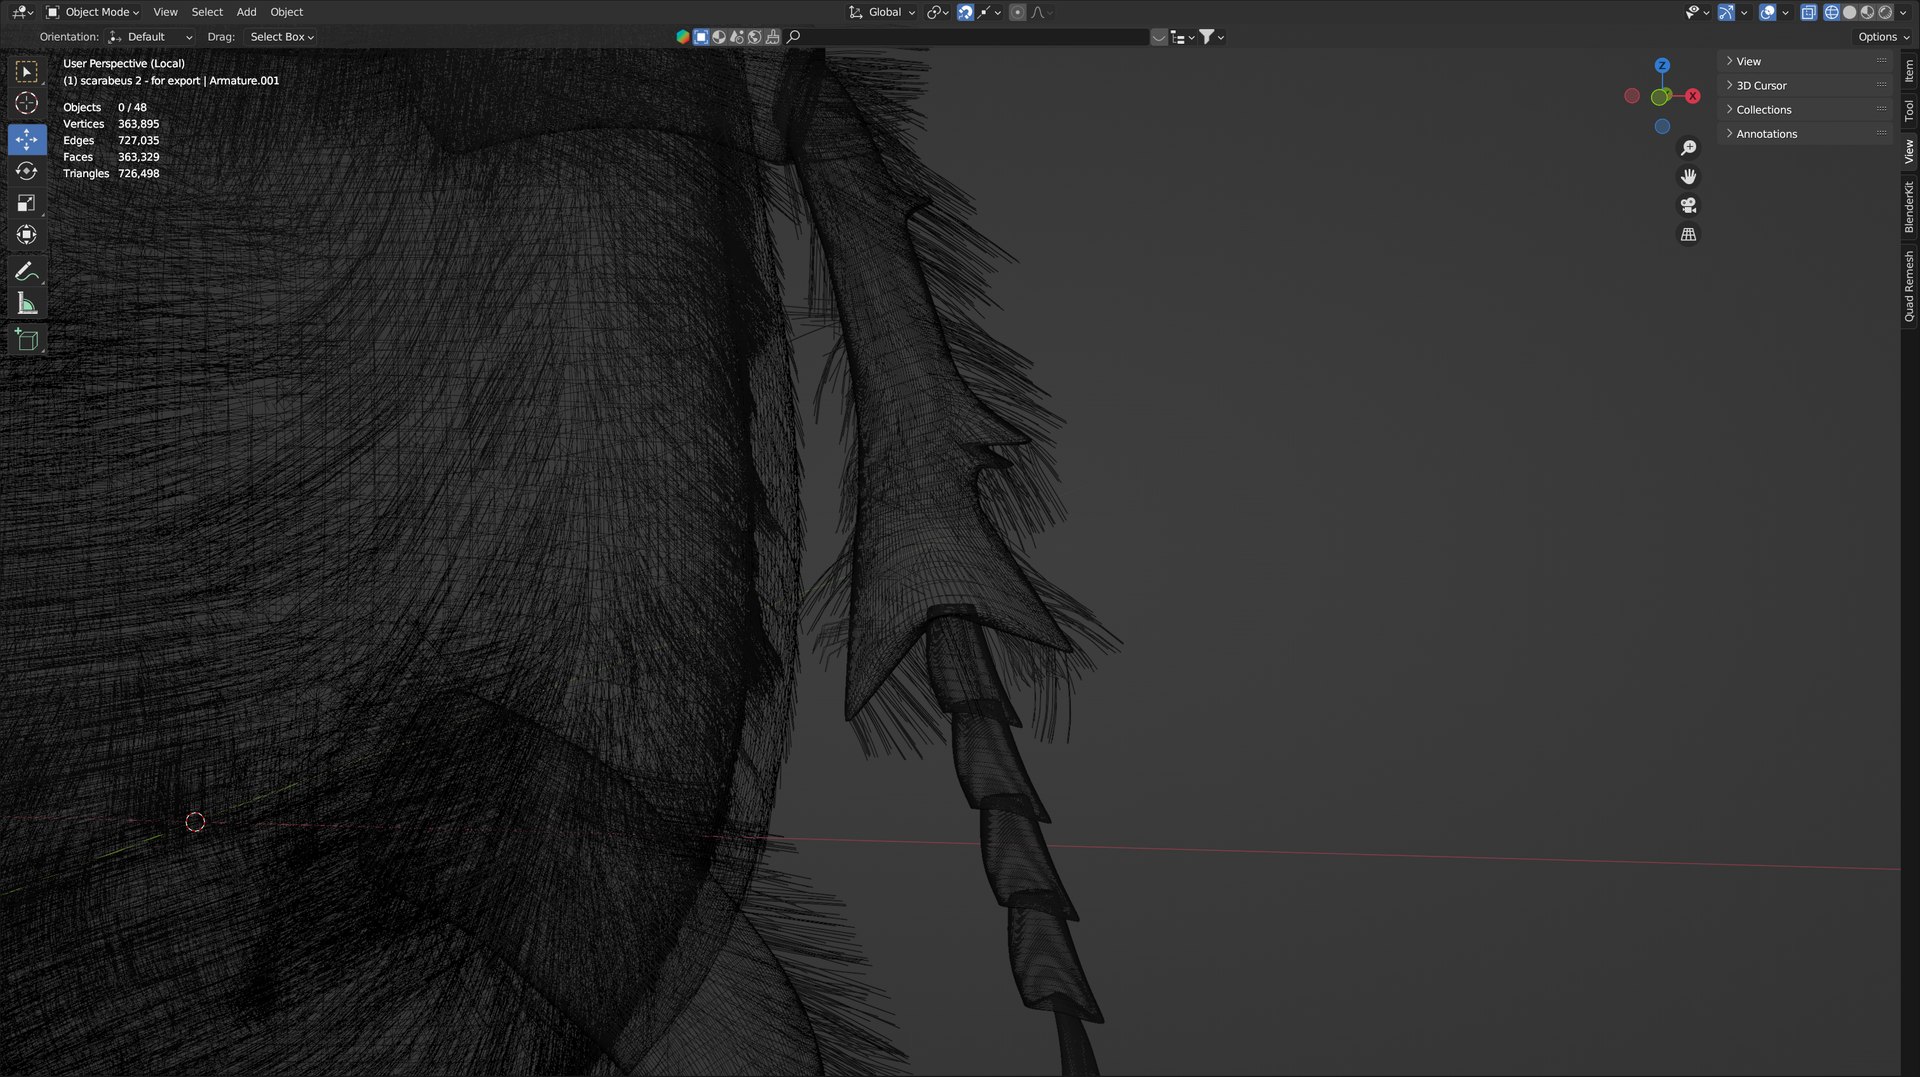Open the Select menu
Image resolution: width=1920 pixels, height=1077 pixels.
point(207,12)
